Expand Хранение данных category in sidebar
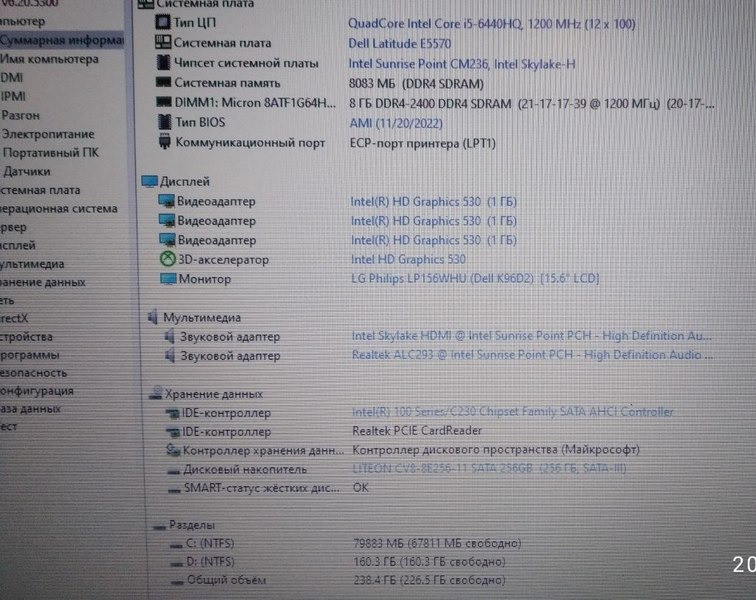This screenshot has height=600, width=756. click(42, 282)
